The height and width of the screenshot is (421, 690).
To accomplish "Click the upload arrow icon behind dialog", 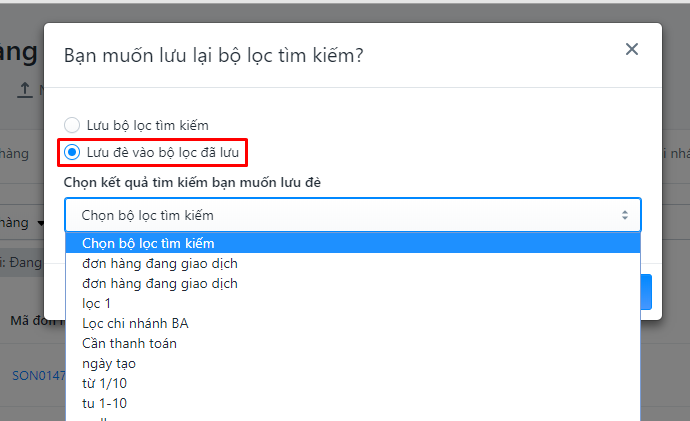I will tap(25, 90).
